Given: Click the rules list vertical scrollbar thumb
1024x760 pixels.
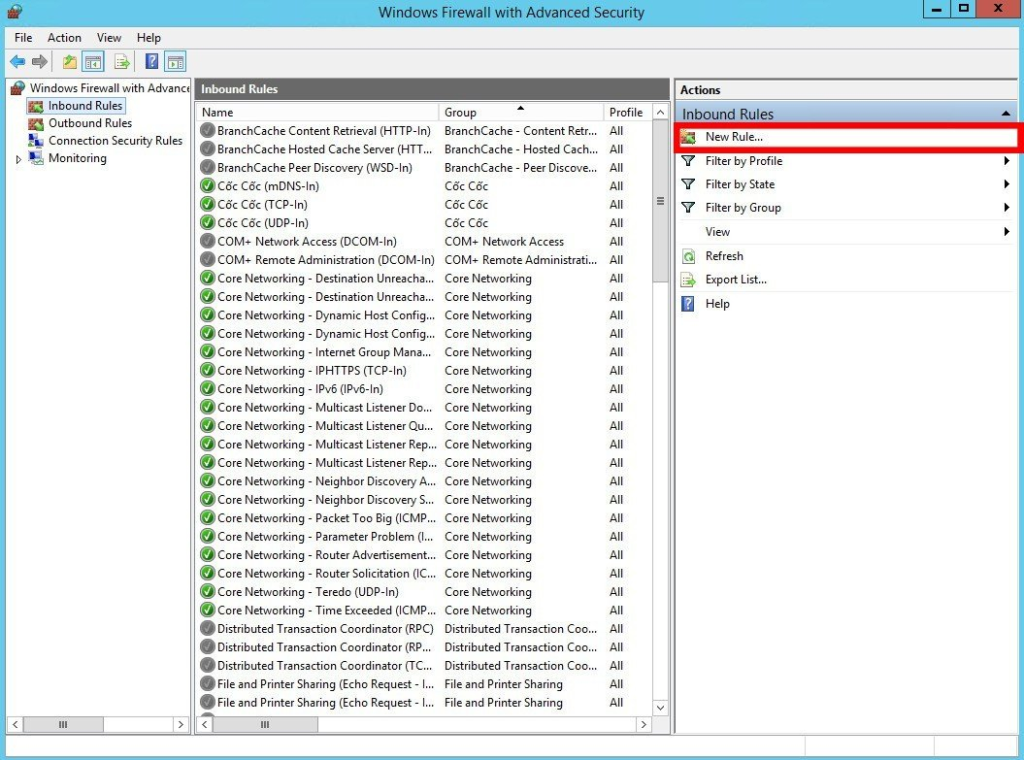Looking at the screenshot, I should tap(660, 201).
